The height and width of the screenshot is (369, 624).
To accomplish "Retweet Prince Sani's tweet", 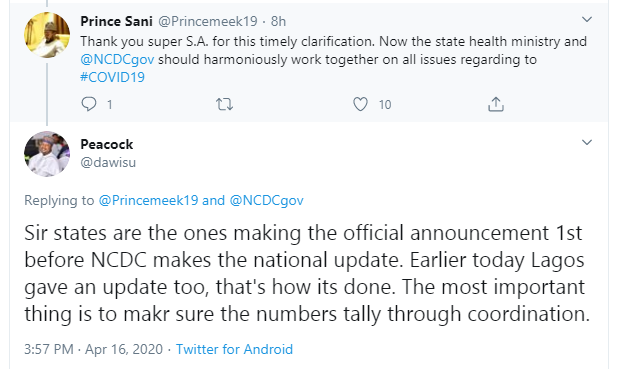I will tap(224, 104).
